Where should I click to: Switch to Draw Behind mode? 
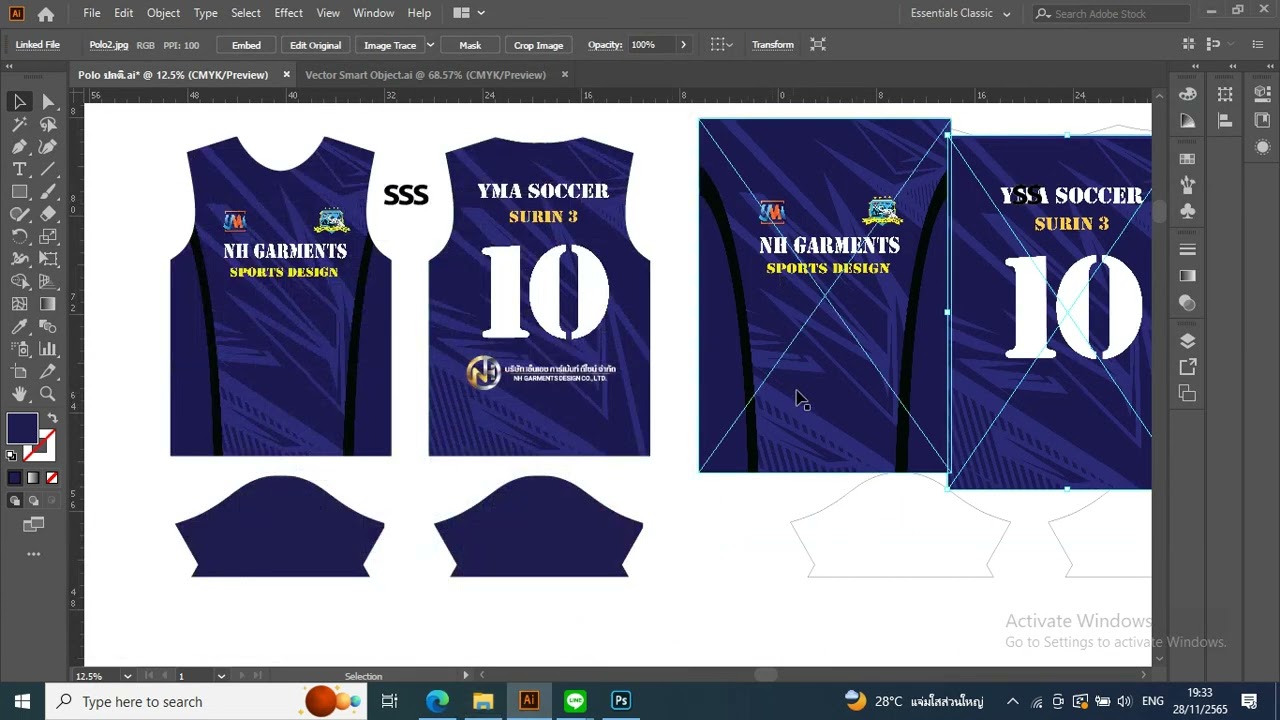(33, 501)
